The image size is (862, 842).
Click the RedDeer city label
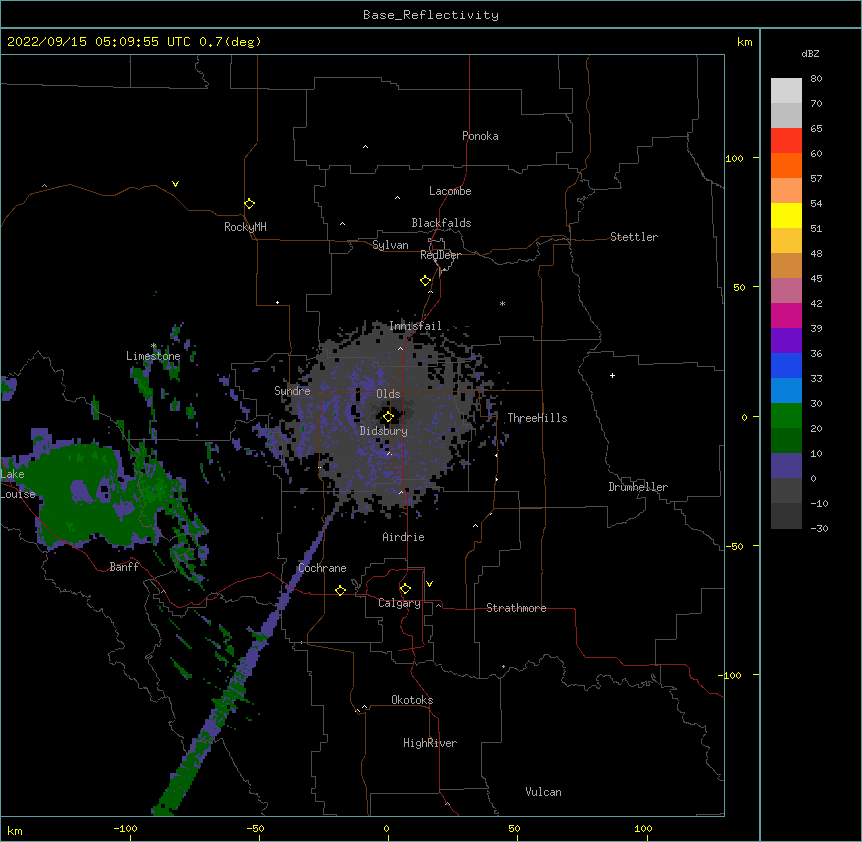coord(440,255)
